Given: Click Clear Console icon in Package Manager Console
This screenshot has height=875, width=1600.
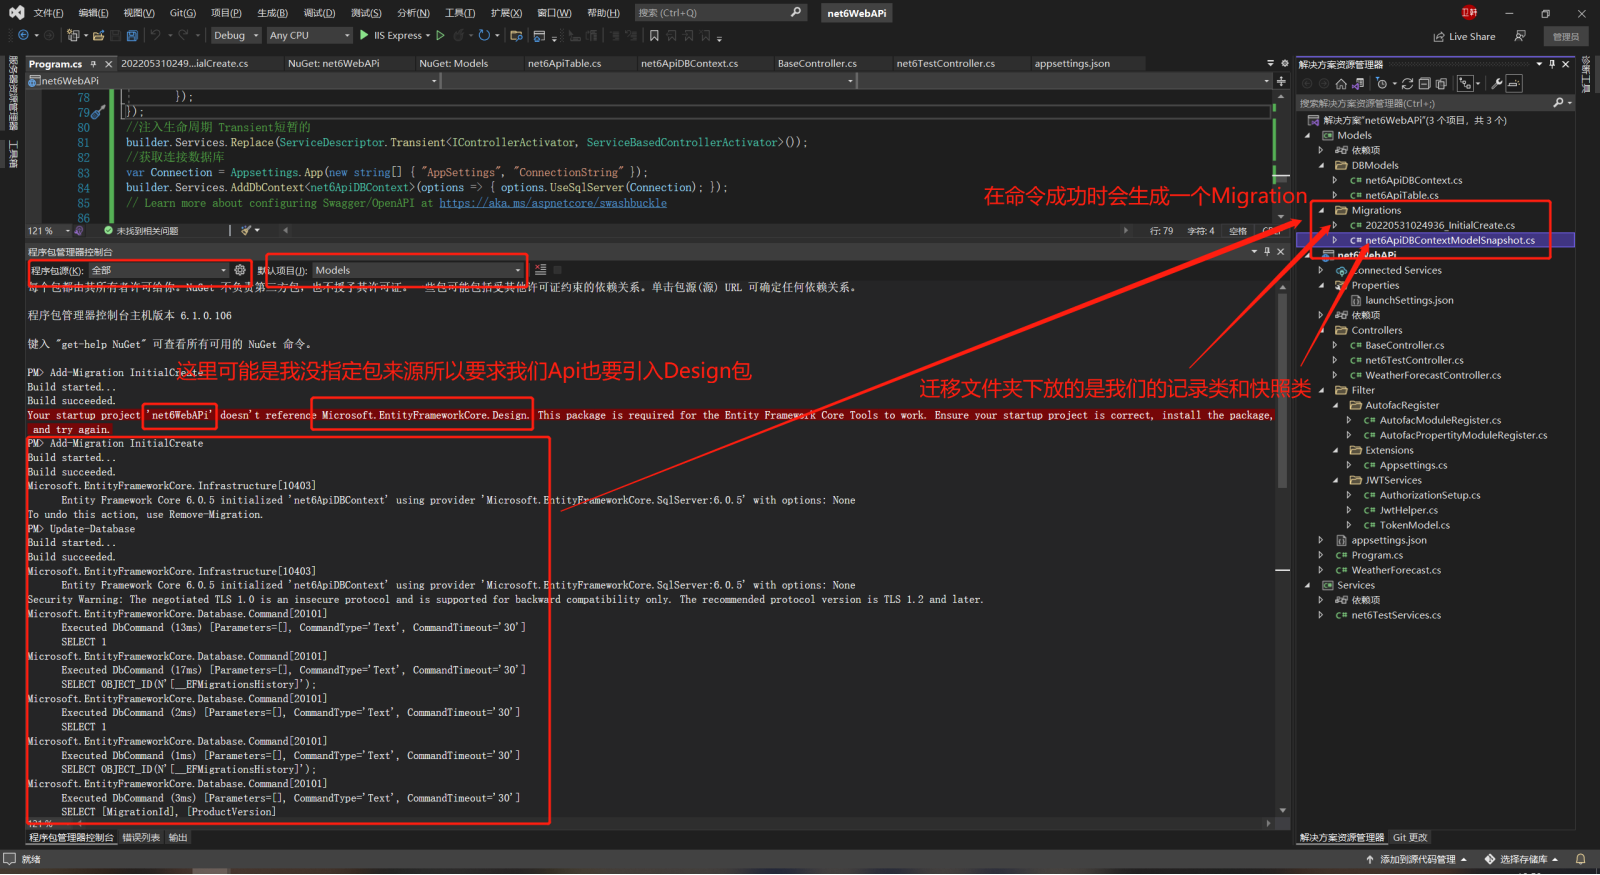Looking at the screenshot, I should pyautogui.click(x=540, y=270).
